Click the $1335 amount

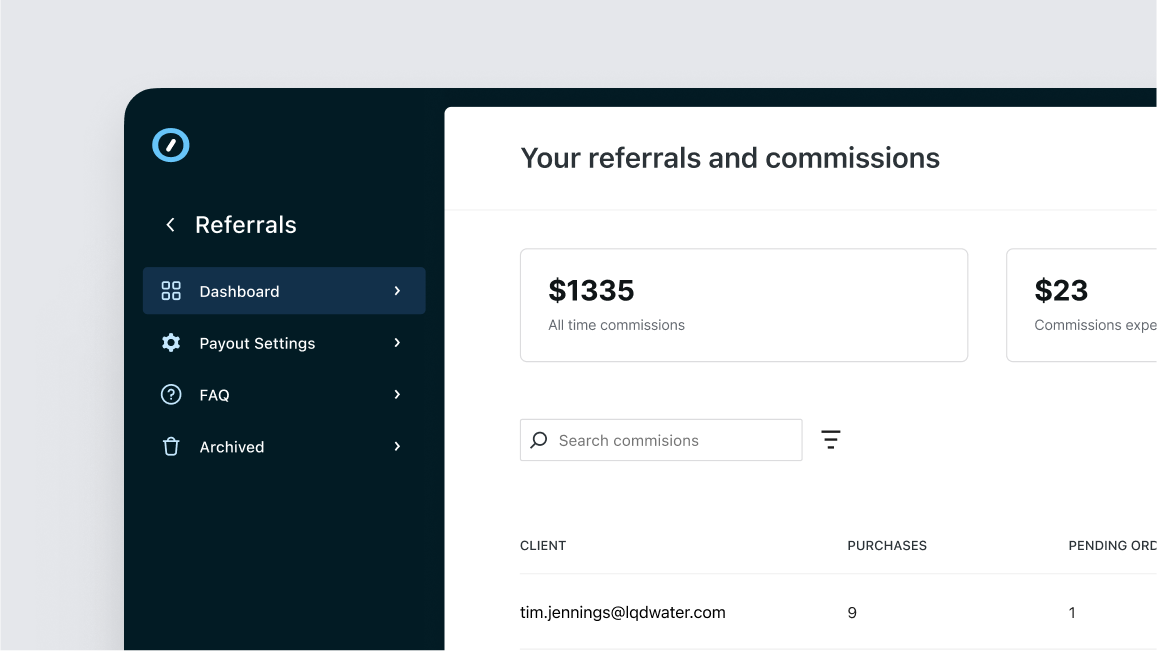click(x=591, y=290)
